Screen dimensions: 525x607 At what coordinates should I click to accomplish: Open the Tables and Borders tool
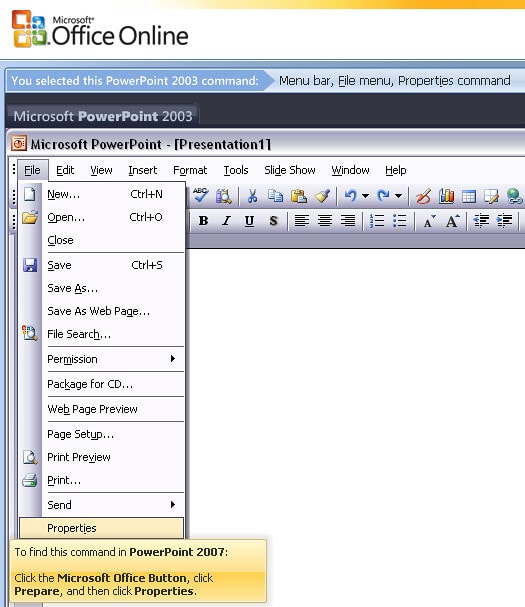pyautogui.click(x=491, y=196)
